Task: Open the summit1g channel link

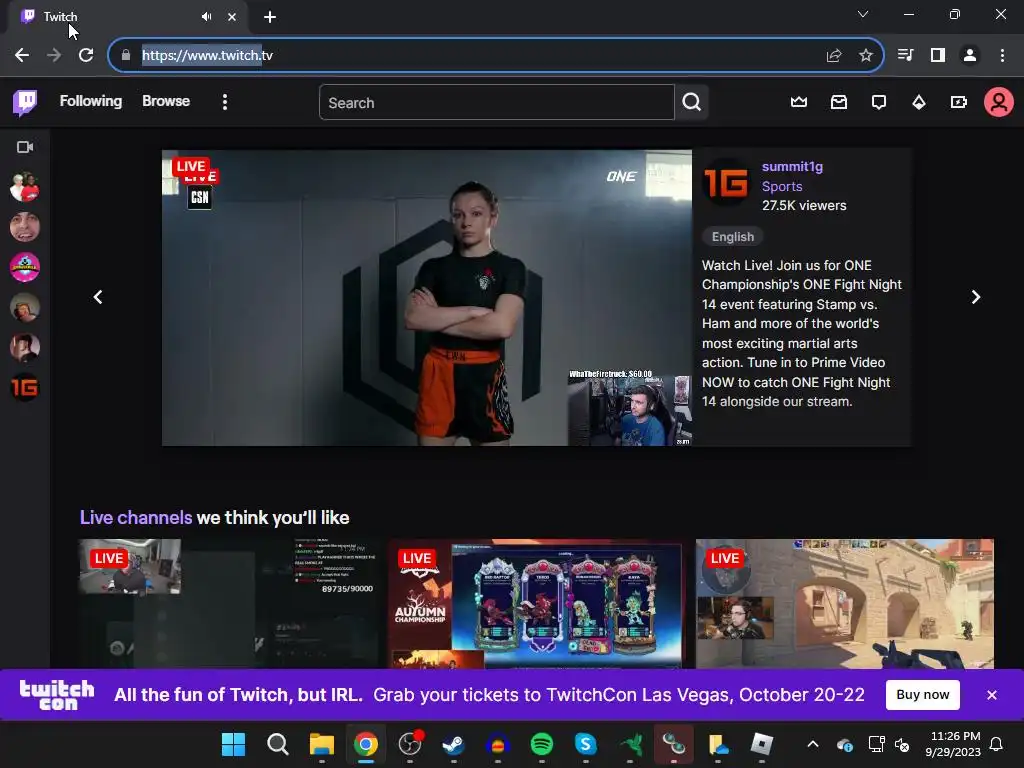Action: pos(792,167)
